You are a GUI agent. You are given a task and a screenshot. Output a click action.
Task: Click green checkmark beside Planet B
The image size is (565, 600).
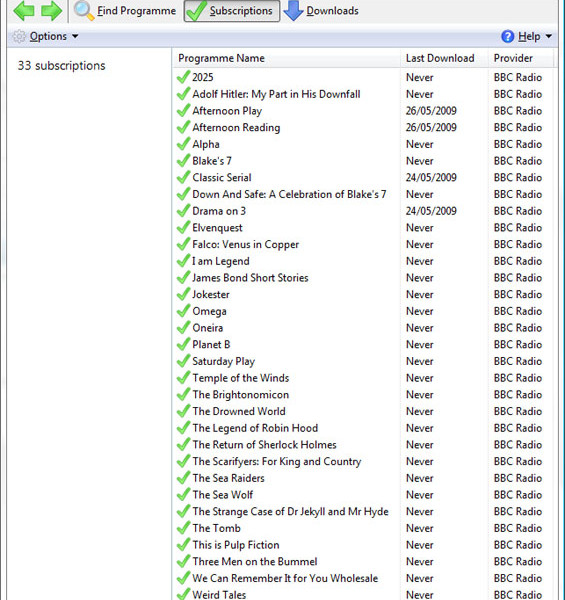pos(184,344)
